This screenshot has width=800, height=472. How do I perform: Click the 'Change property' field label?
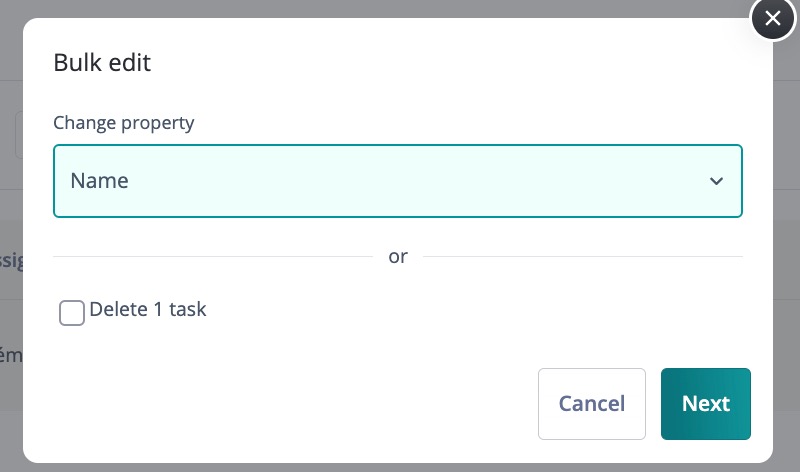pyautogui.click(x=123, y=123)
